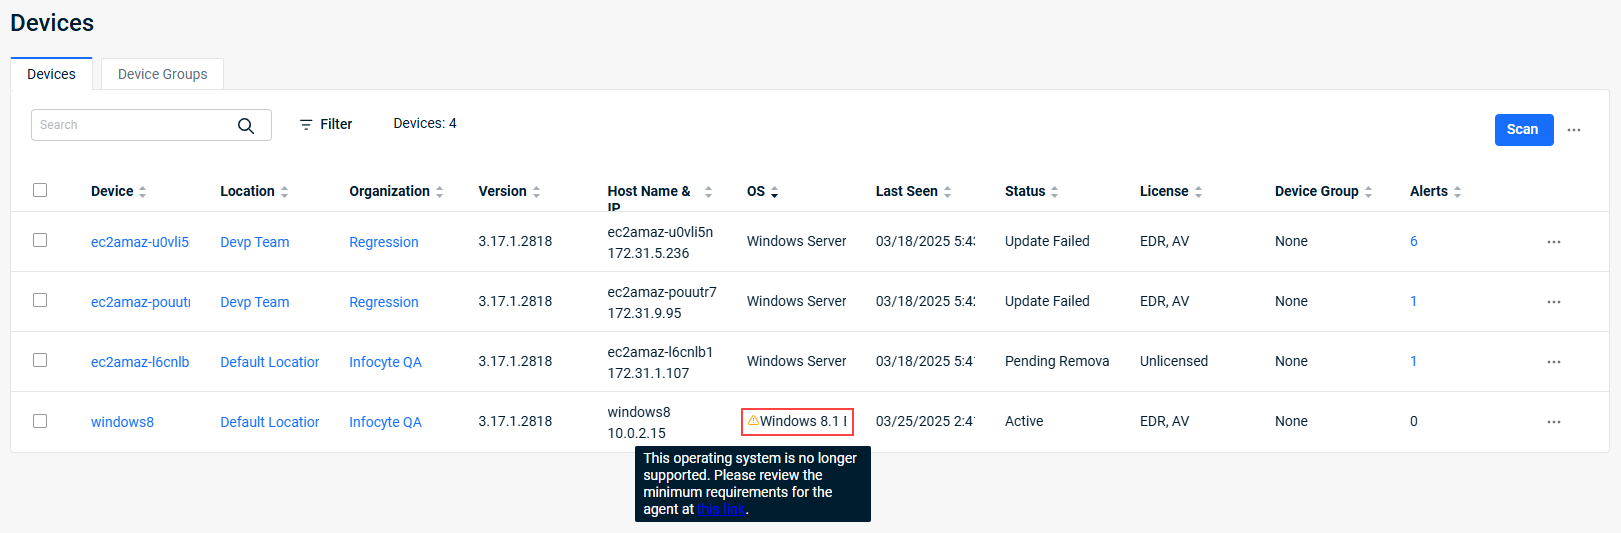Open alerts count for ec2amaz-l6cnlb
The width and height of the screenshot is (1621, 533).
[1413, 361]
